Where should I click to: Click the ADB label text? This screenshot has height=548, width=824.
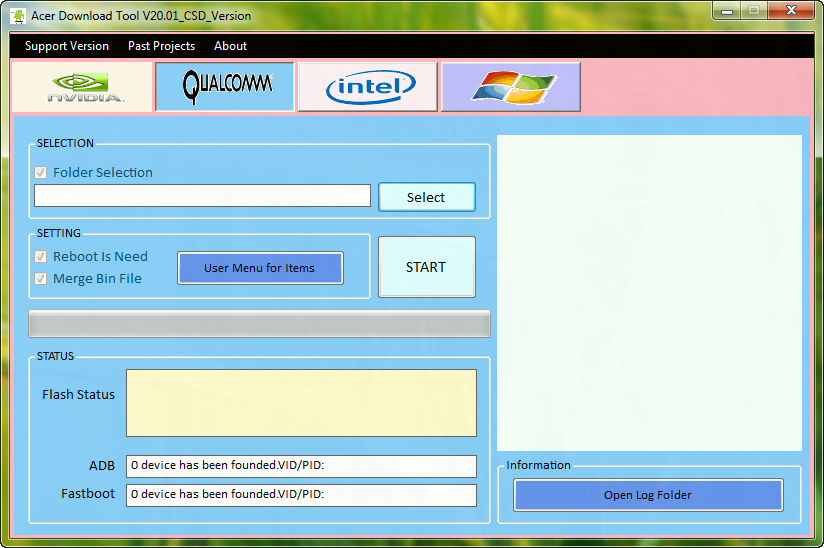(x=102, y=466)
